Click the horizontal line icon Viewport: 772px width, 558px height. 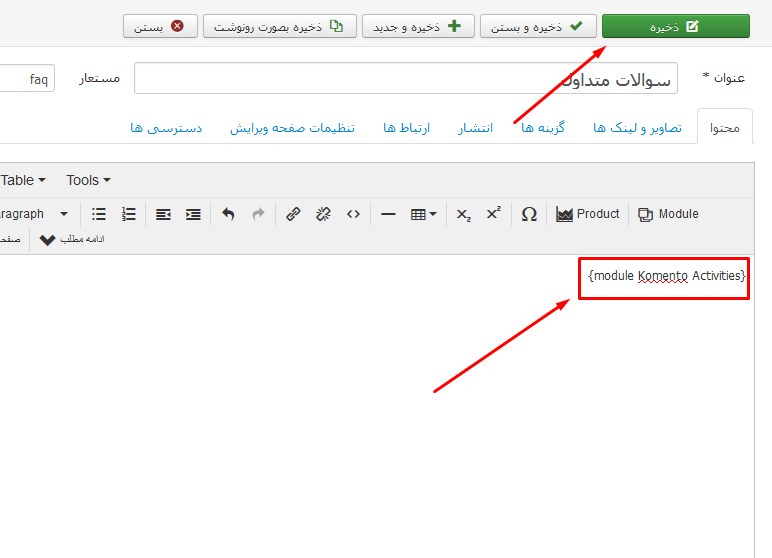coord(388,214)
